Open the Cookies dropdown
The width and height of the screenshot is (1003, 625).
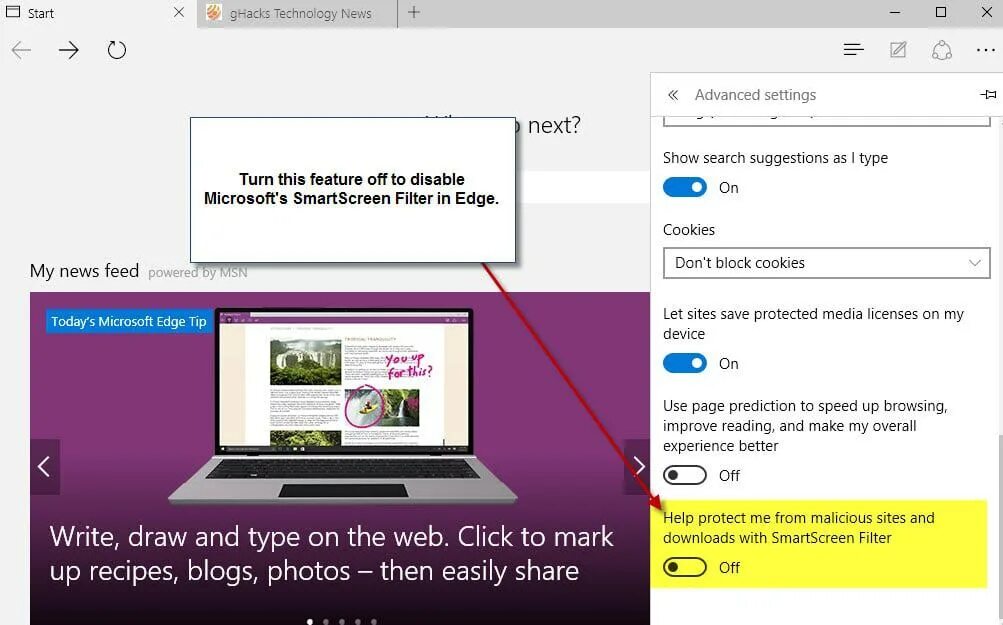coord(826,263)
